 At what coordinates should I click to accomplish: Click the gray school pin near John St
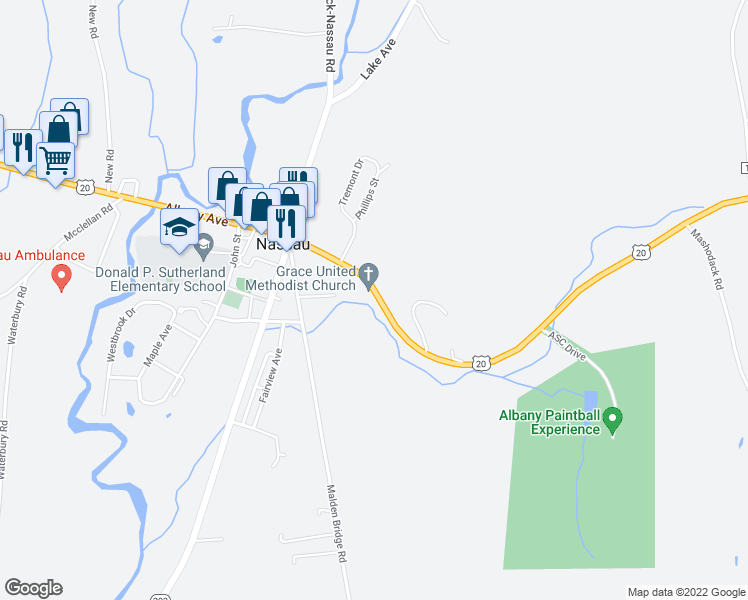click(204, 247)
